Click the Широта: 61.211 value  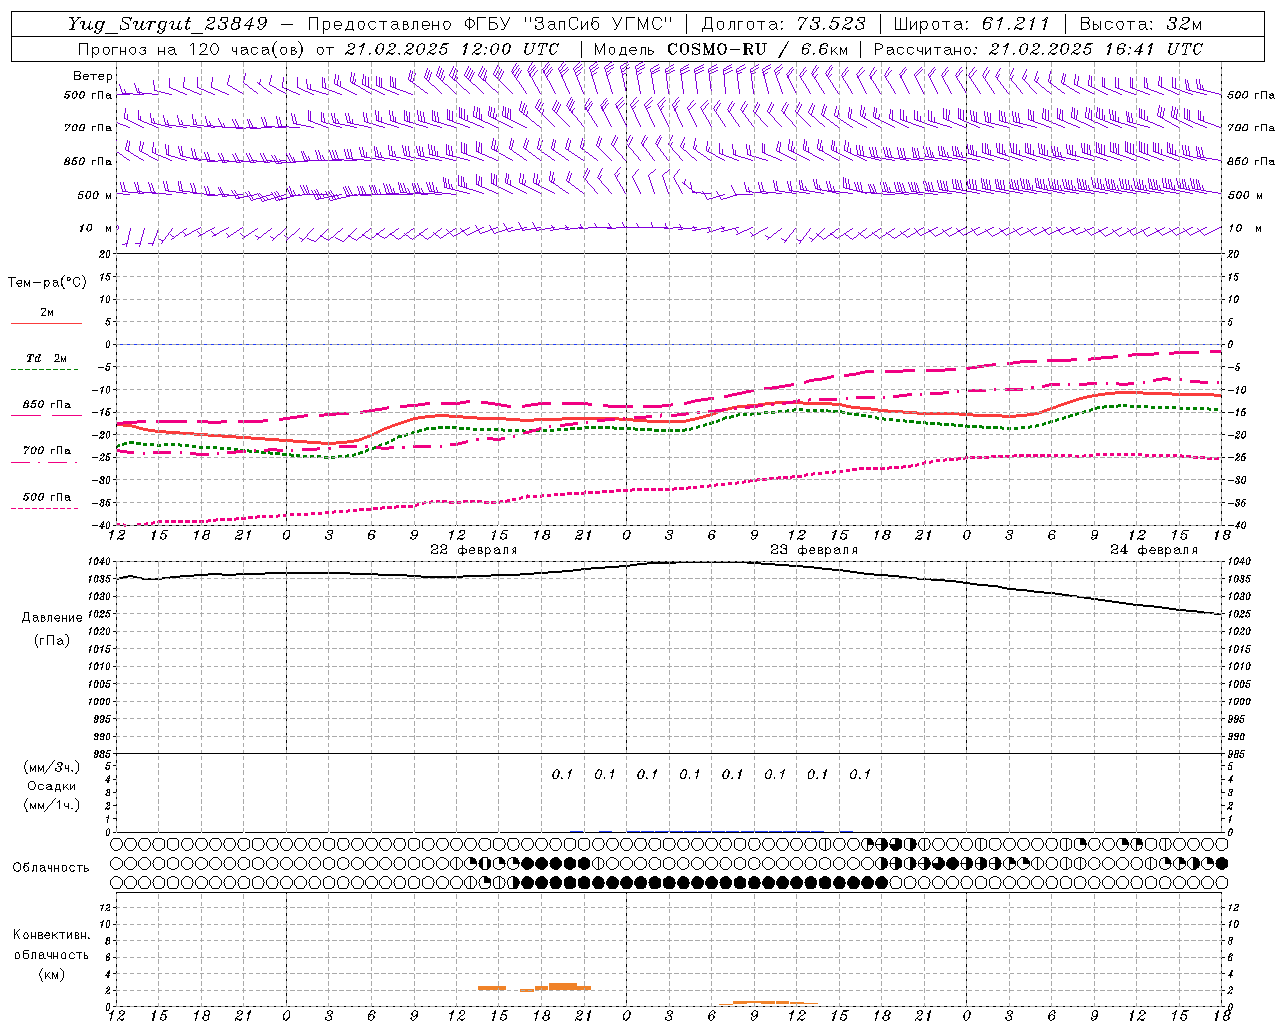tap(971, 24)
